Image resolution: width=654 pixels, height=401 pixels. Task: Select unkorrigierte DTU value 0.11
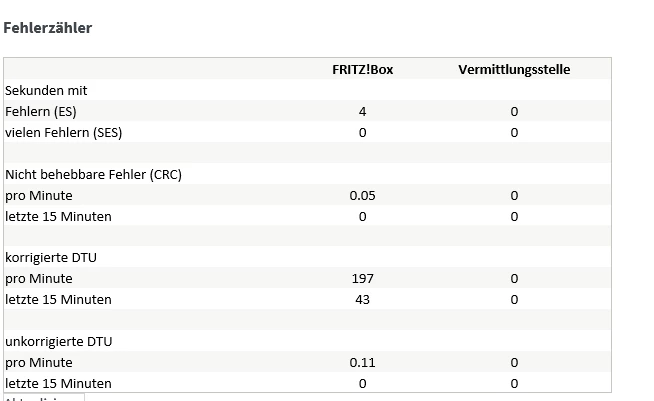point(362,363)
